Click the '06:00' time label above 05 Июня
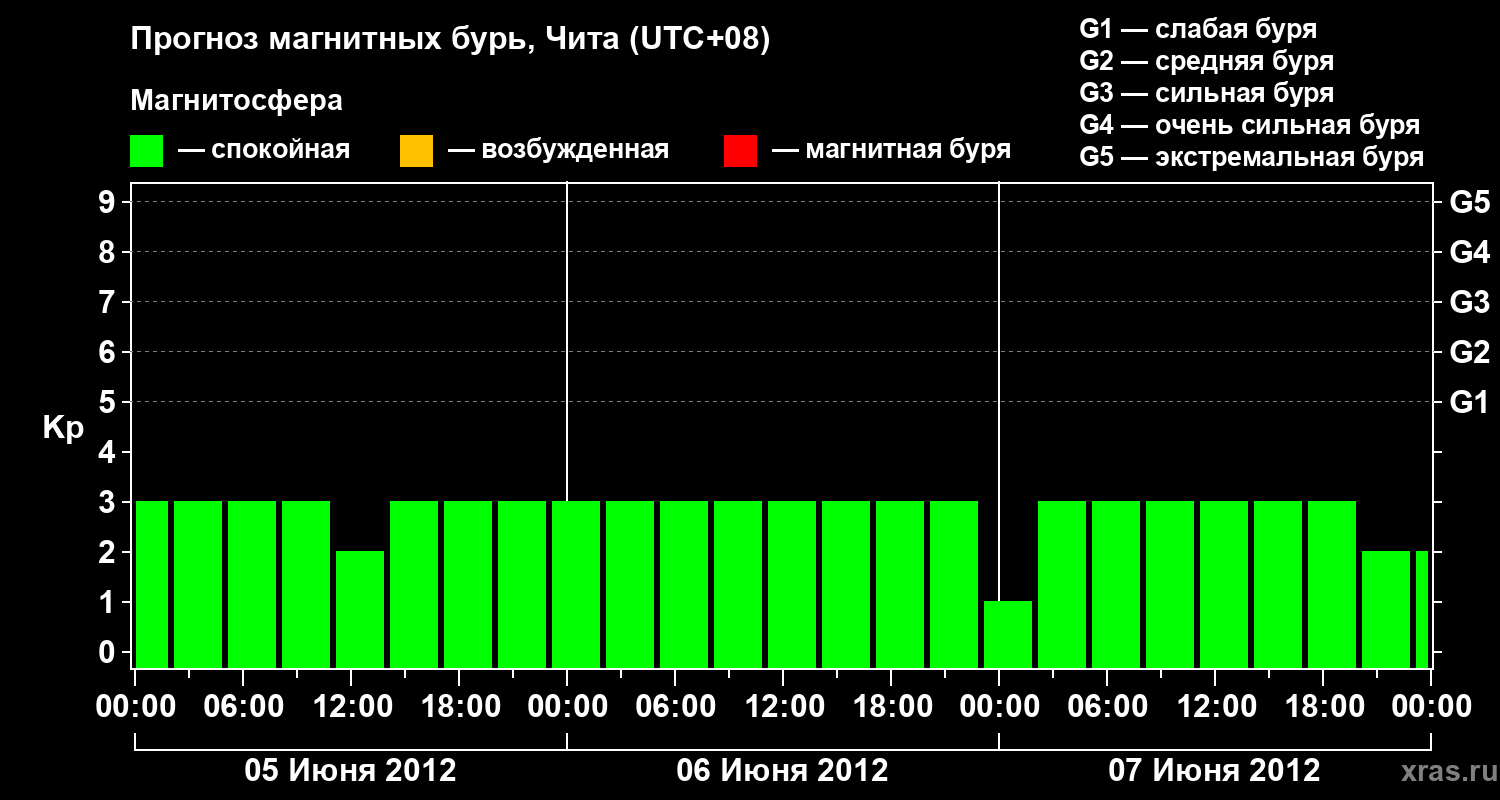This screenshot has width=1500, height=800. [244, 707]
